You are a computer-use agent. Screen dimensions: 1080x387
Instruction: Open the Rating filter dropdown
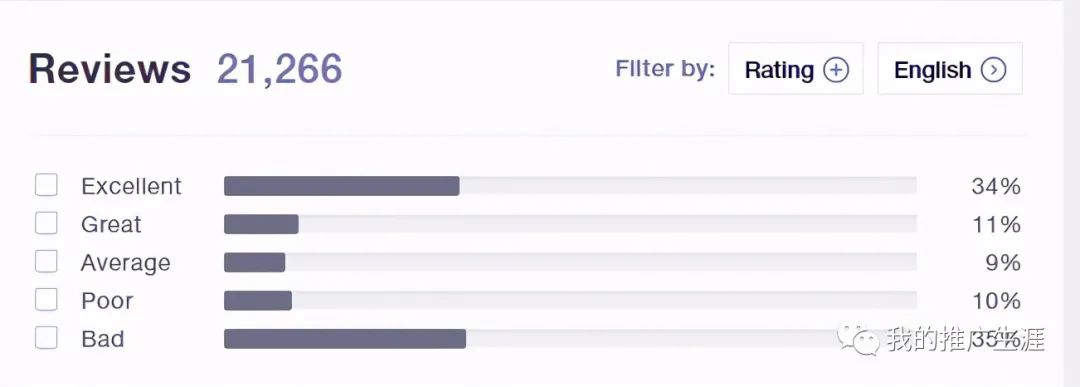point(796,69)
